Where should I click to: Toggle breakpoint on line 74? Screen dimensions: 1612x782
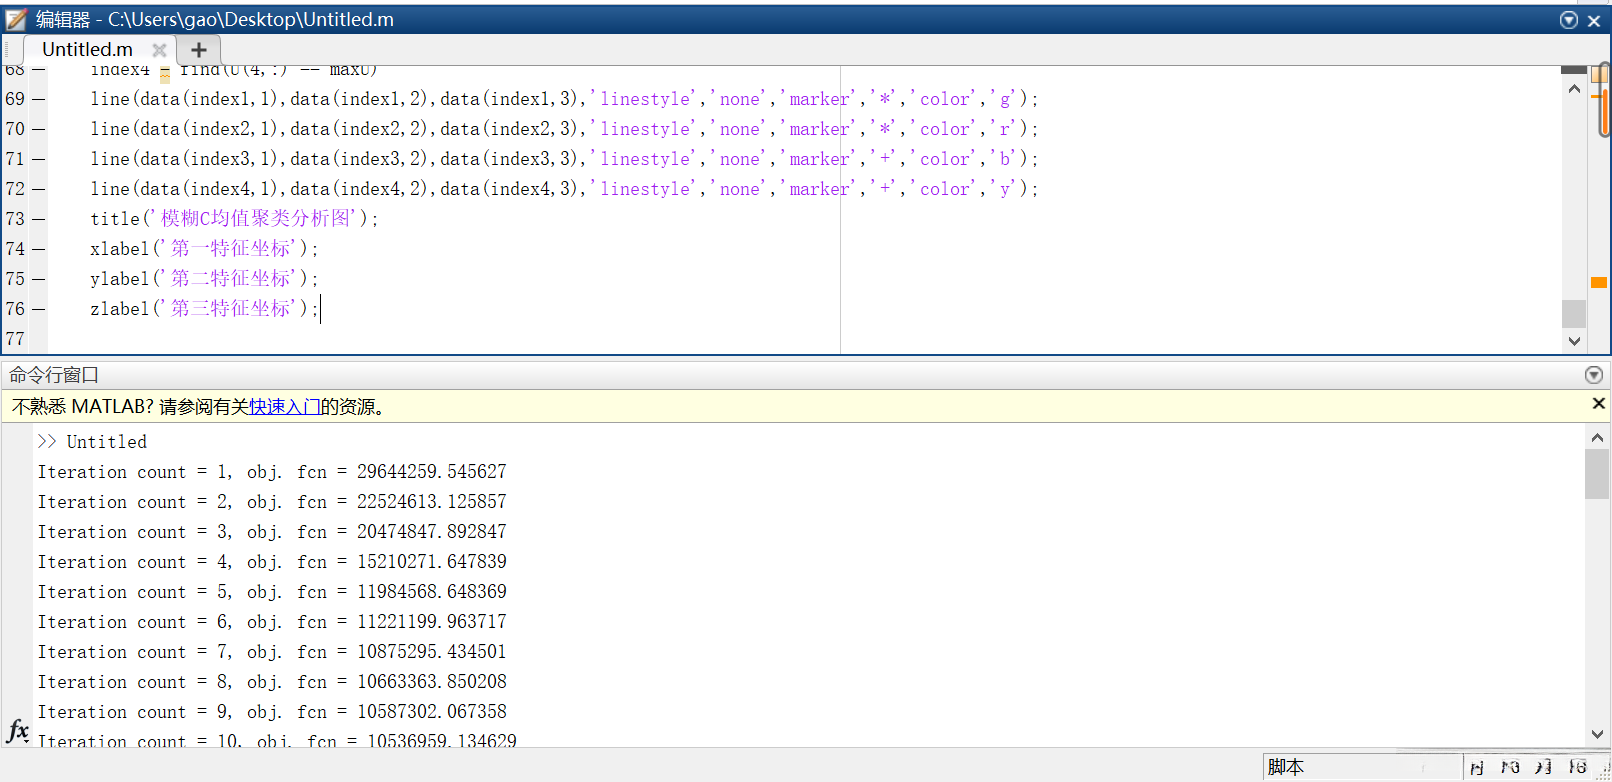(x=39, y=249)
